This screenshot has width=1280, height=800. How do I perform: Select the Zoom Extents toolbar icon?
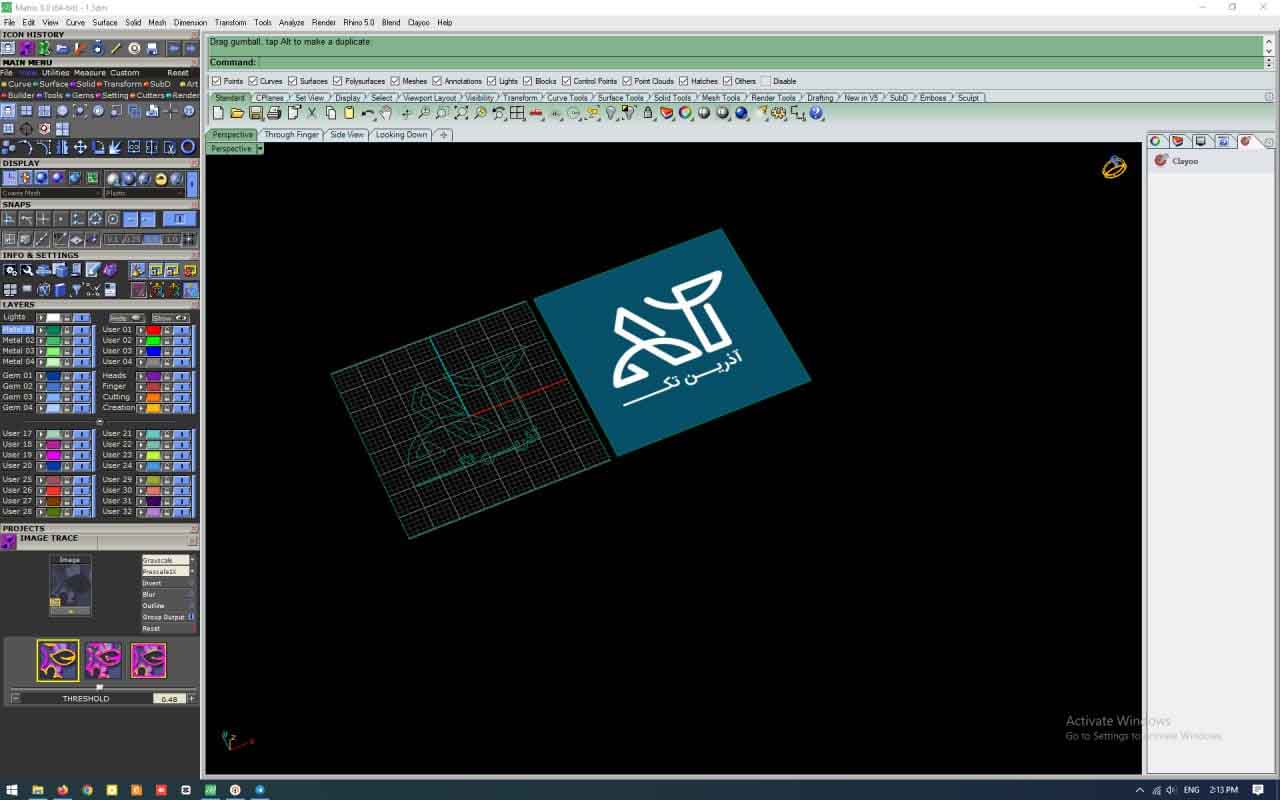(461, 114)
